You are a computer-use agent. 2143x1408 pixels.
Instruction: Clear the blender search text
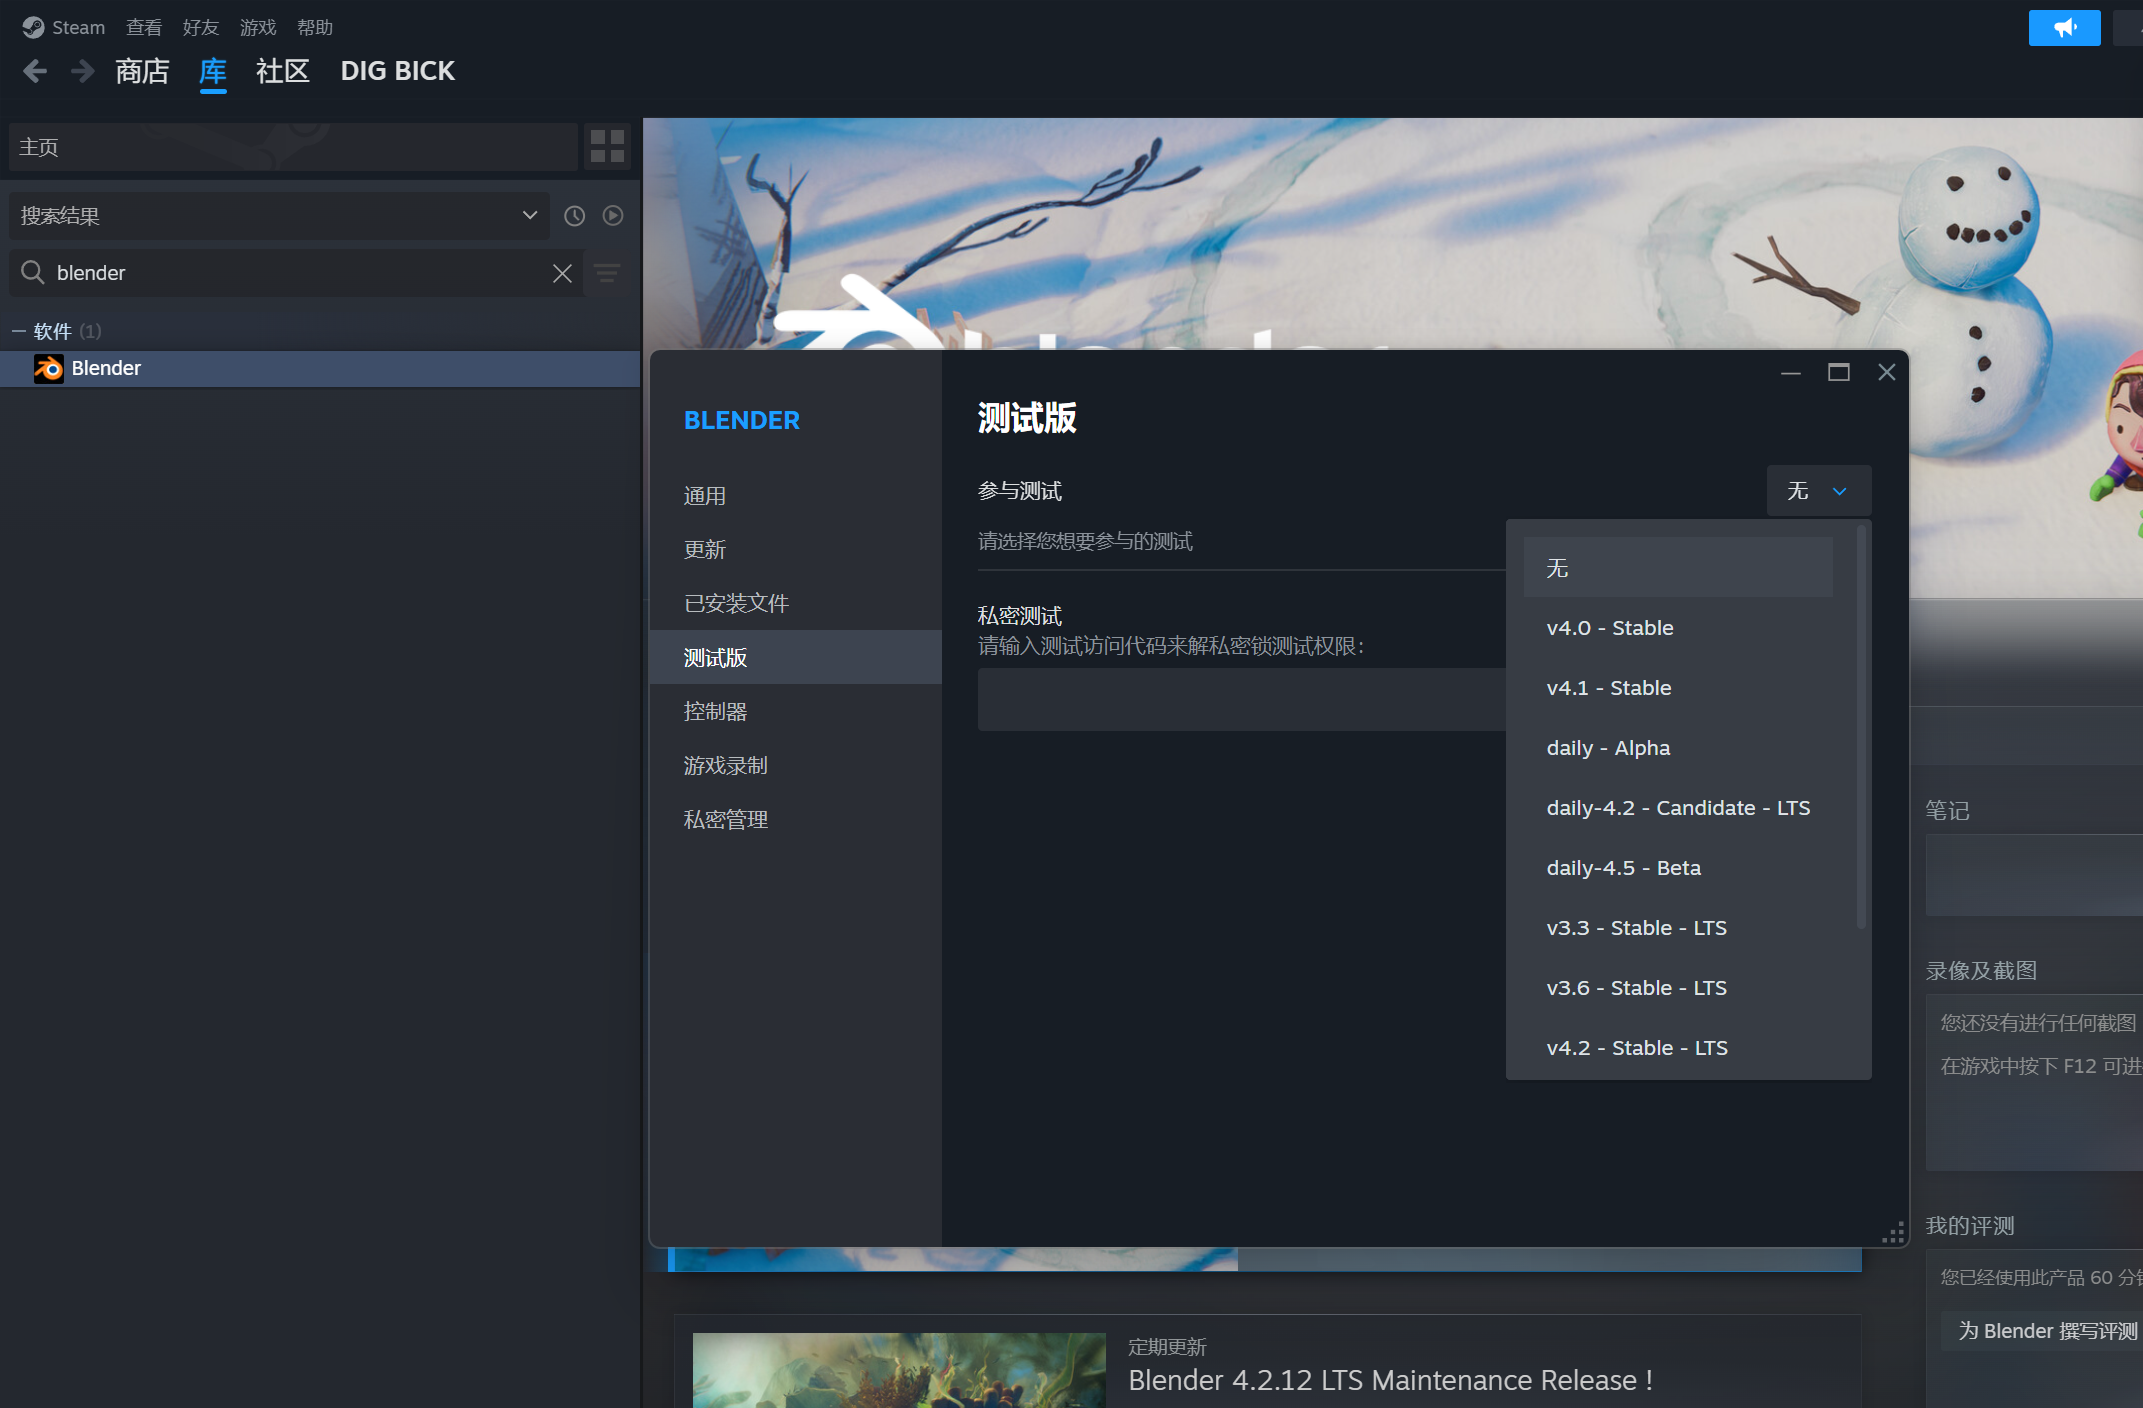[562, 273]
